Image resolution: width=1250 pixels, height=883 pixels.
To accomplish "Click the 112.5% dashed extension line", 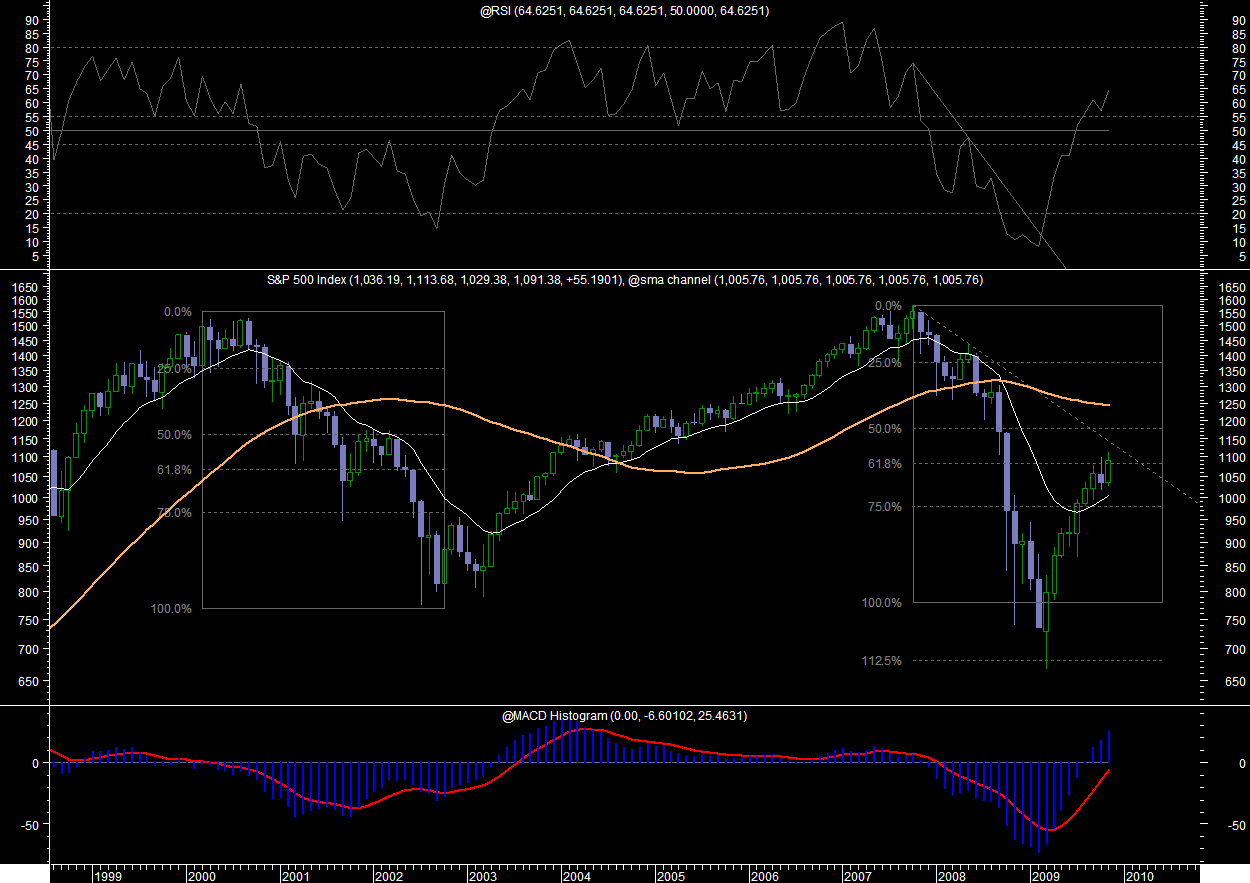I will coord(1038,660).
